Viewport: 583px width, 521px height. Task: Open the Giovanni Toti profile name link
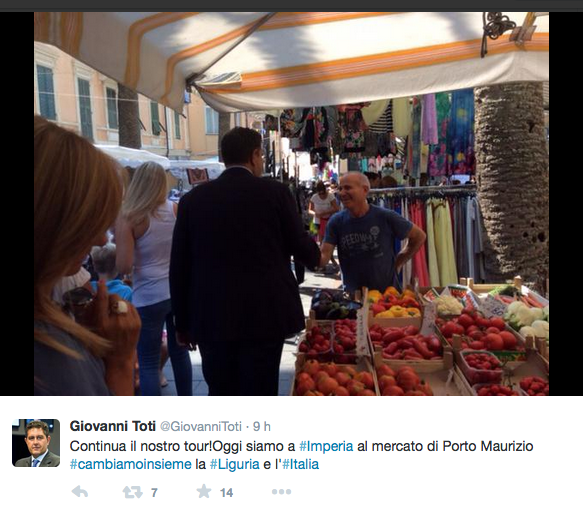pyautogui.click(x=113, y=426)
